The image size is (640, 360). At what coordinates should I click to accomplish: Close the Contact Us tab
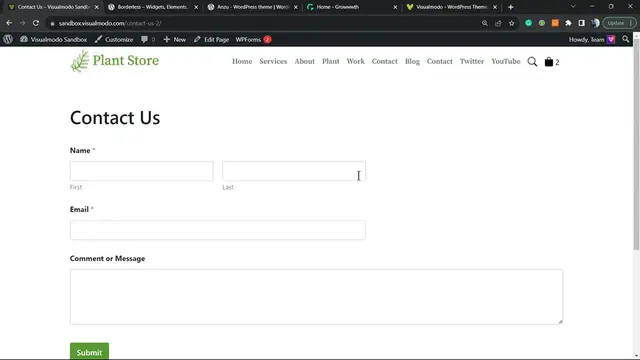click(97, 7)
